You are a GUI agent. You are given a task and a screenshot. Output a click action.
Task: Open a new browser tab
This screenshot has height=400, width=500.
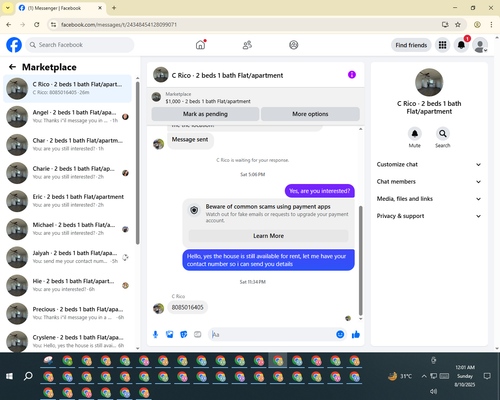[x=114, y=8]
